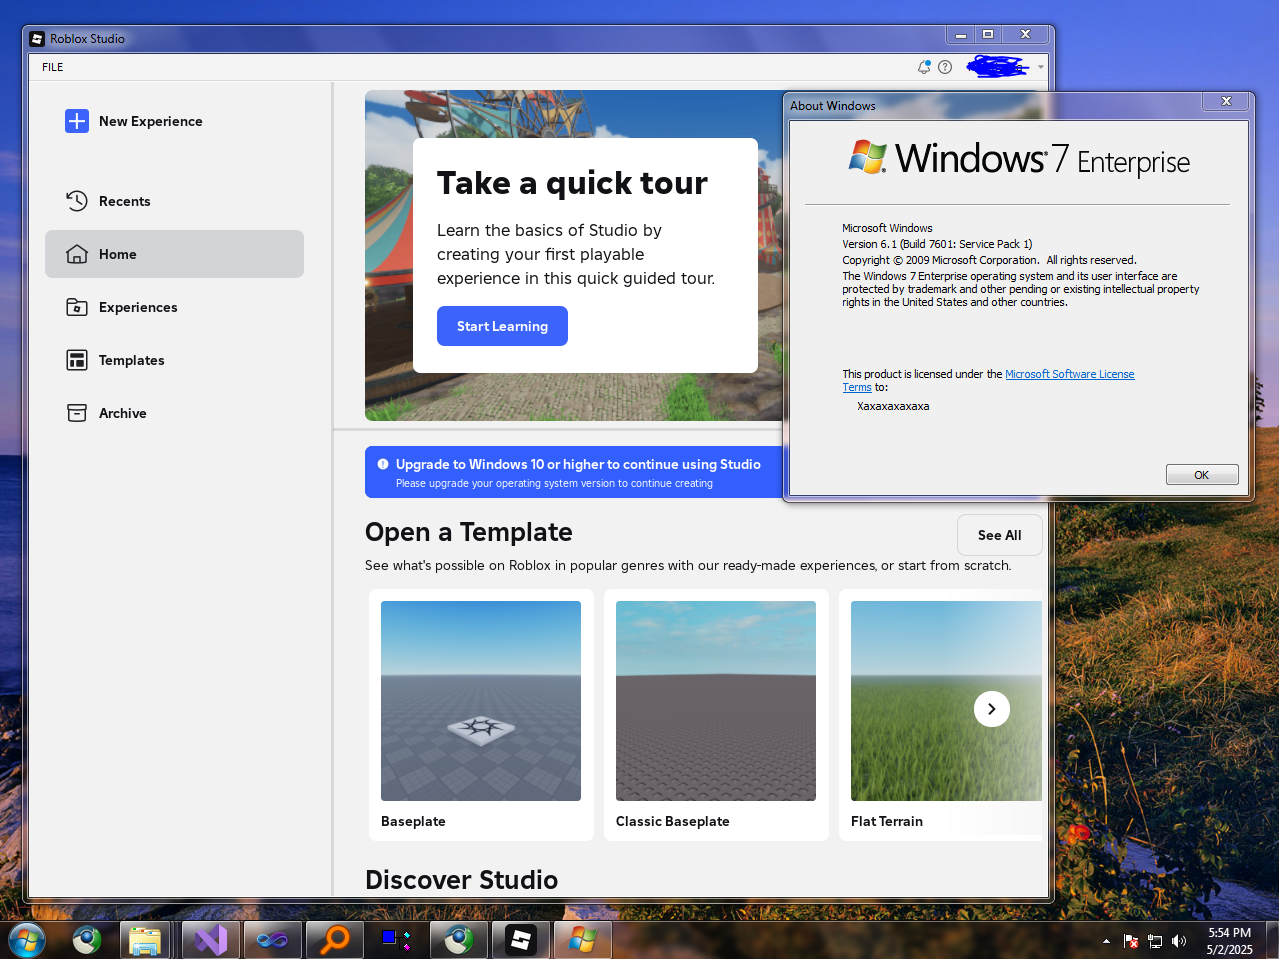Open Windows Explorer from the taskbar
This screenshot has width=1279, height=959.
coord(145,940)
